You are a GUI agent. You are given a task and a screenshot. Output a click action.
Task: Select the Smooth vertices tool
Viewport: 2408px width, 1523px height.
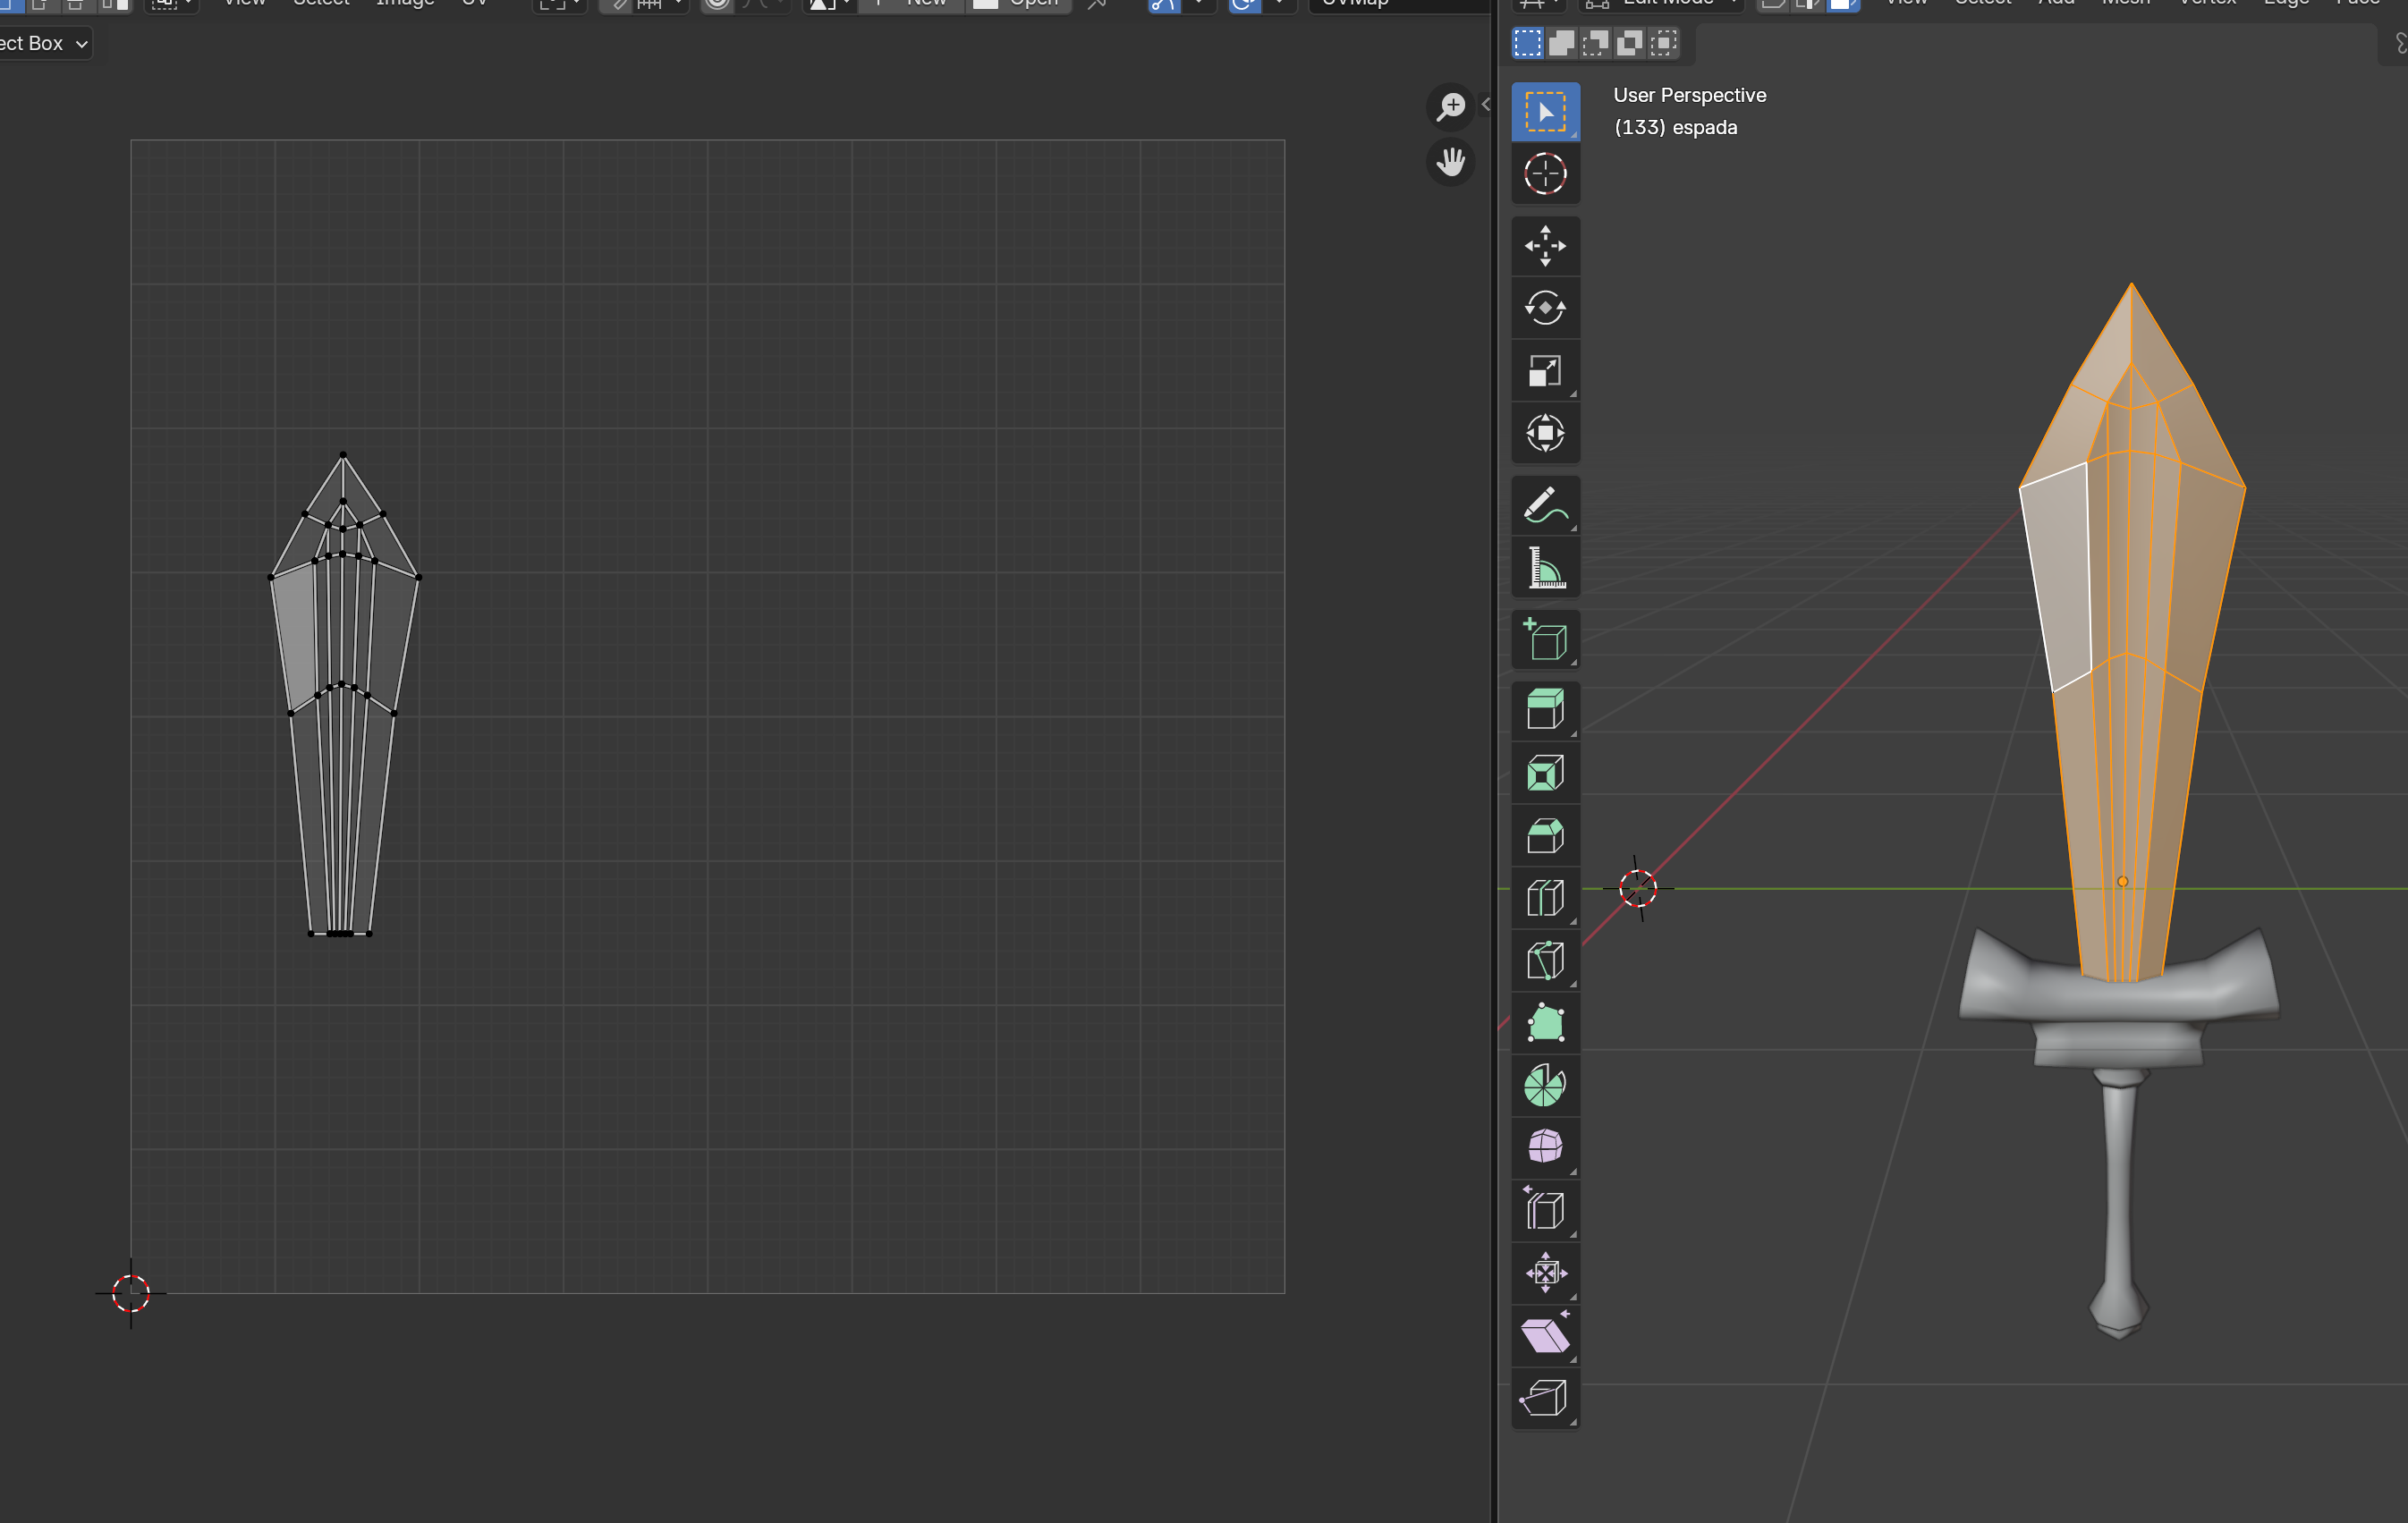click(x=1545, y=1148)
